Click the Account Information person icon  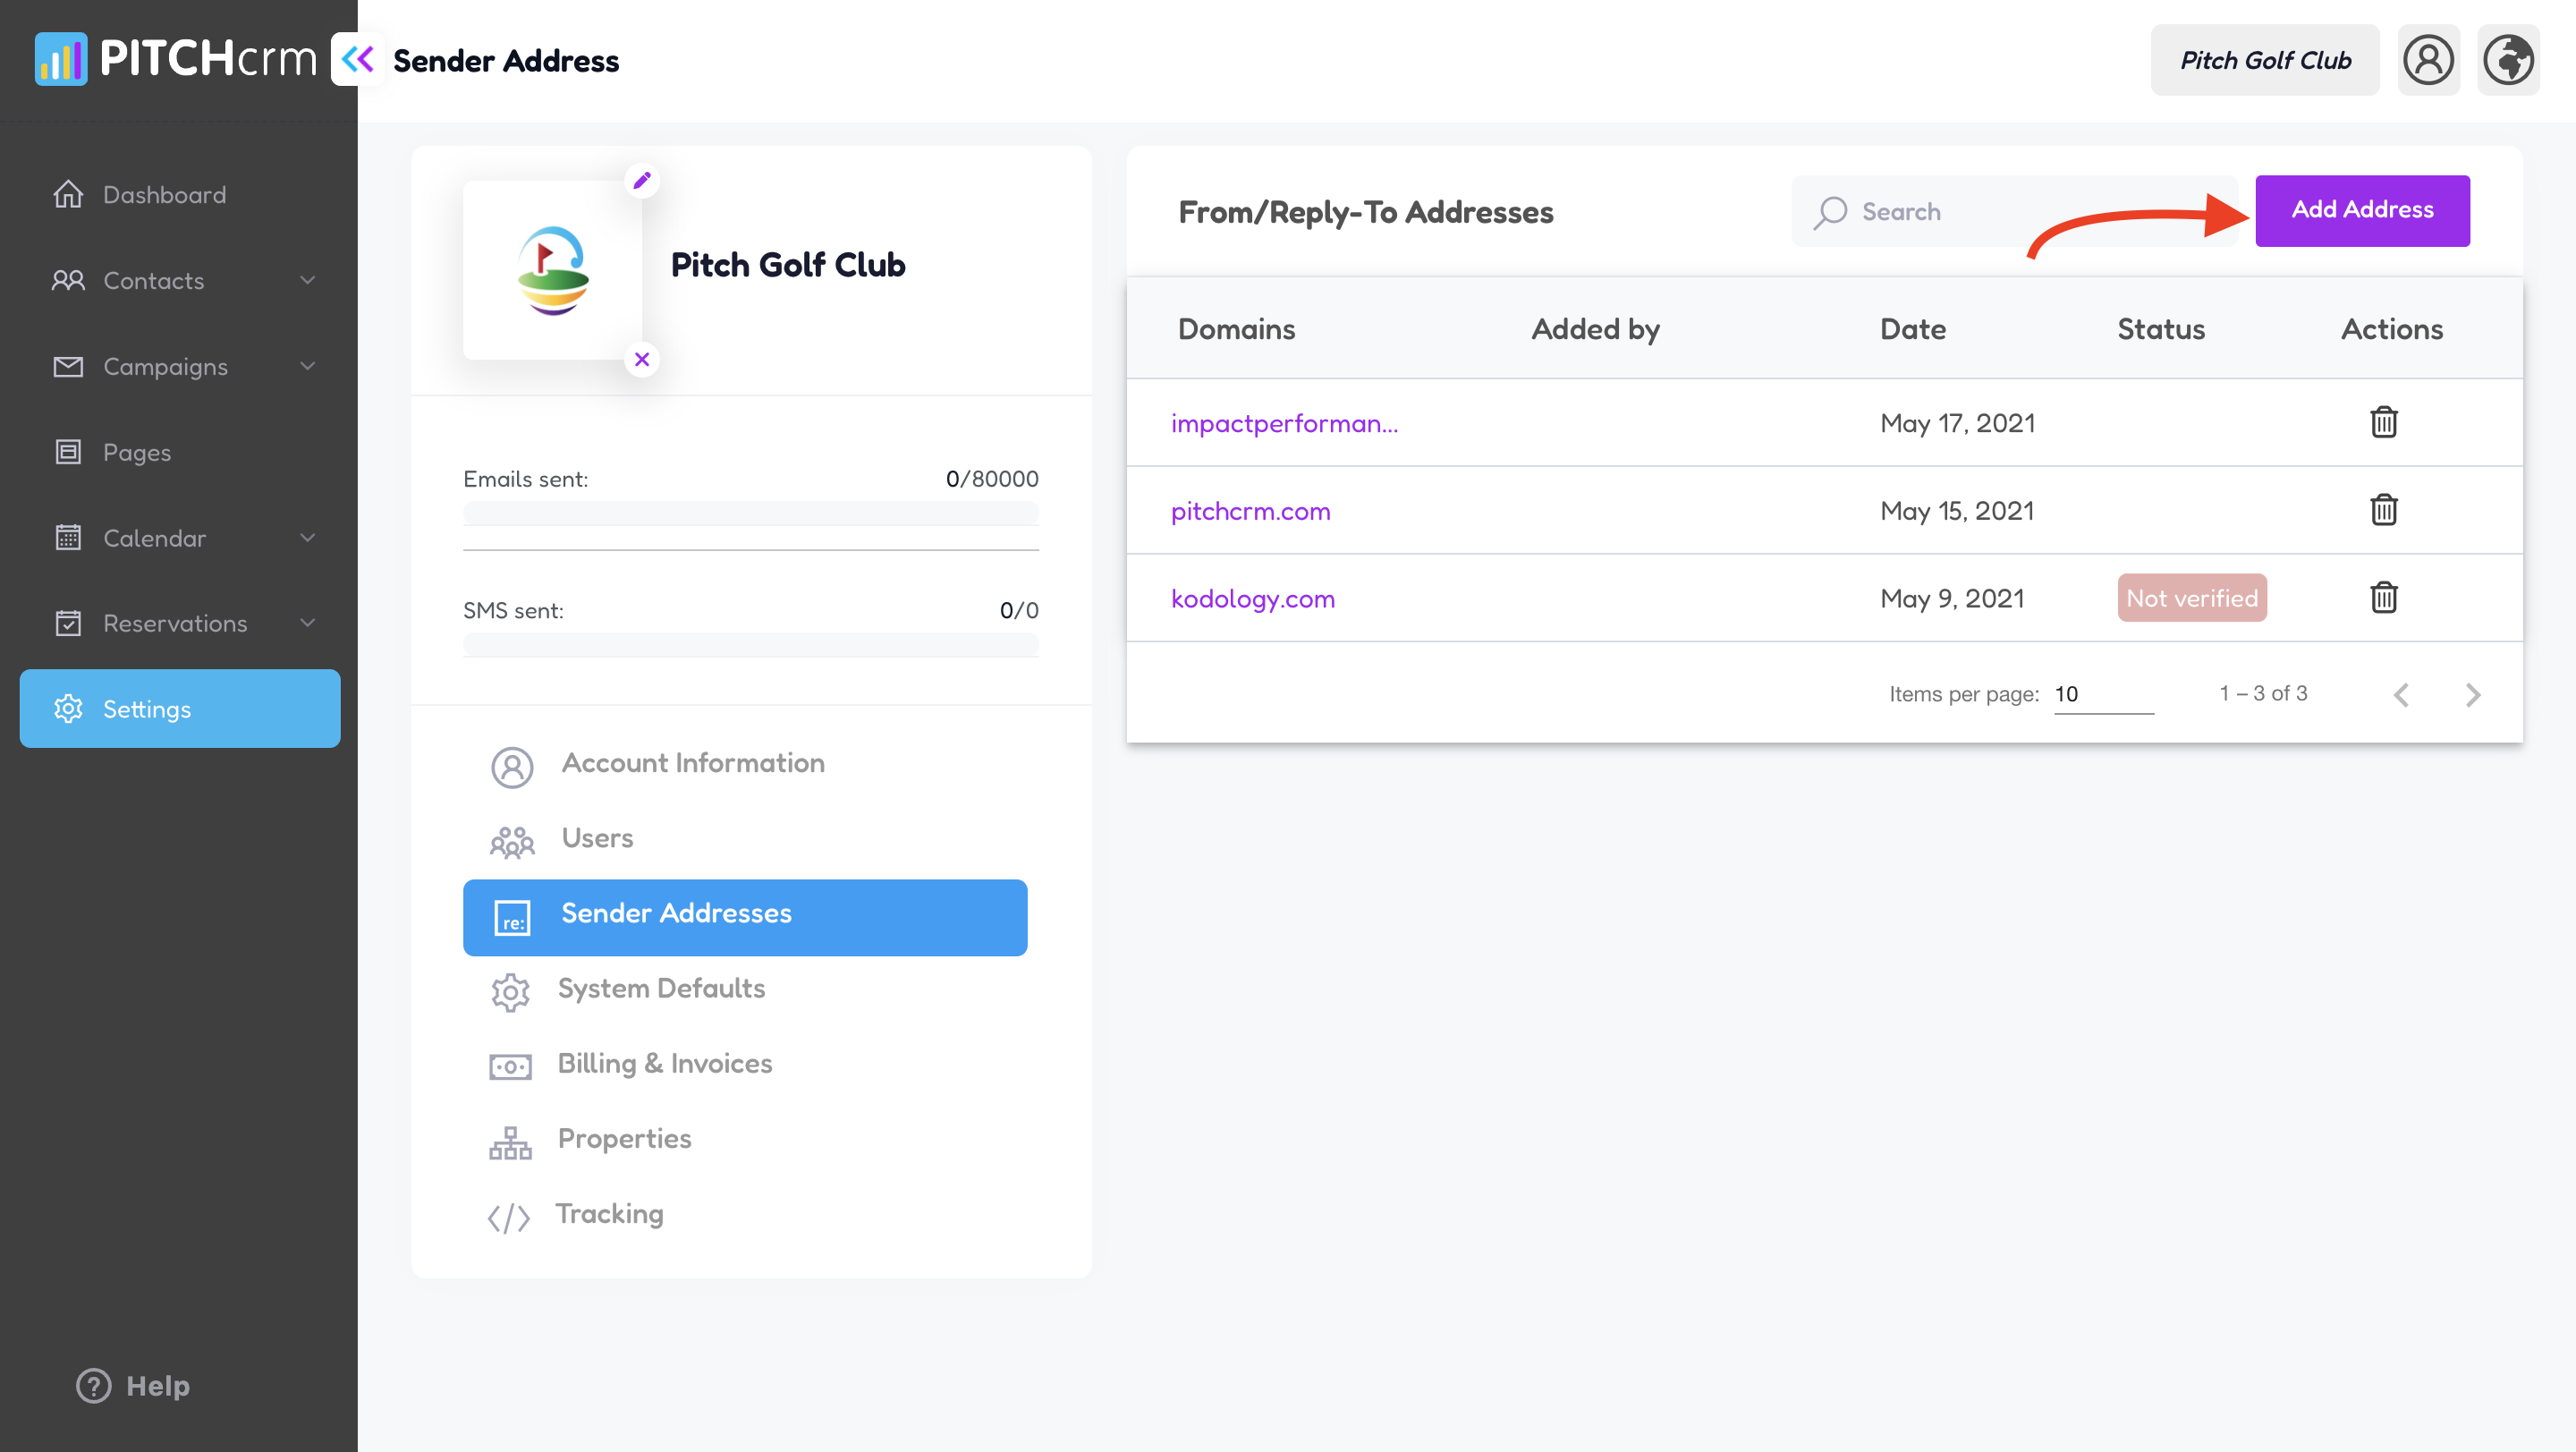[x=512, y=767]
